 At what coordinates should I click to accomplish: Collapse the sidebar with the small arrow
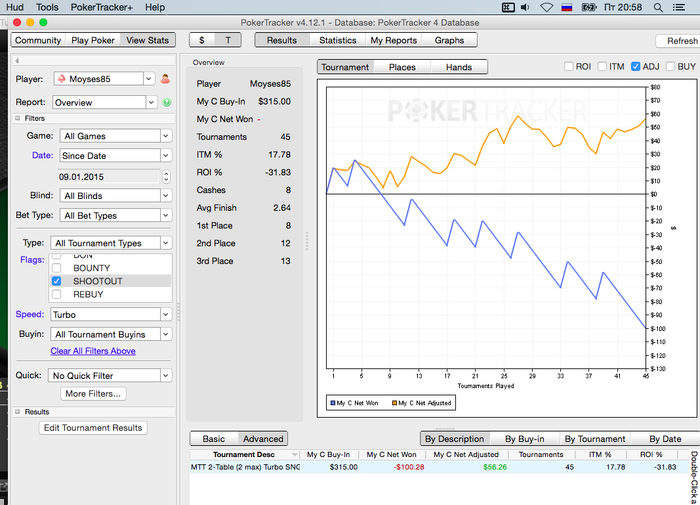(17, 61)
